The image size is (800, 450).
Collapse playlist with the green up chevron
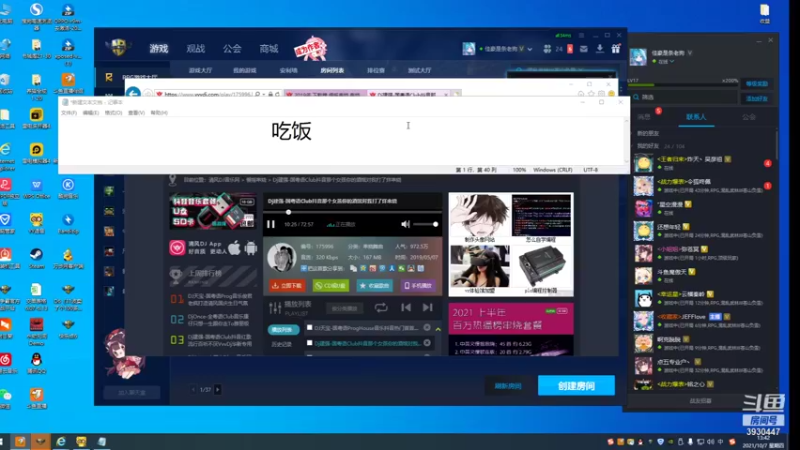click(438, 330)
